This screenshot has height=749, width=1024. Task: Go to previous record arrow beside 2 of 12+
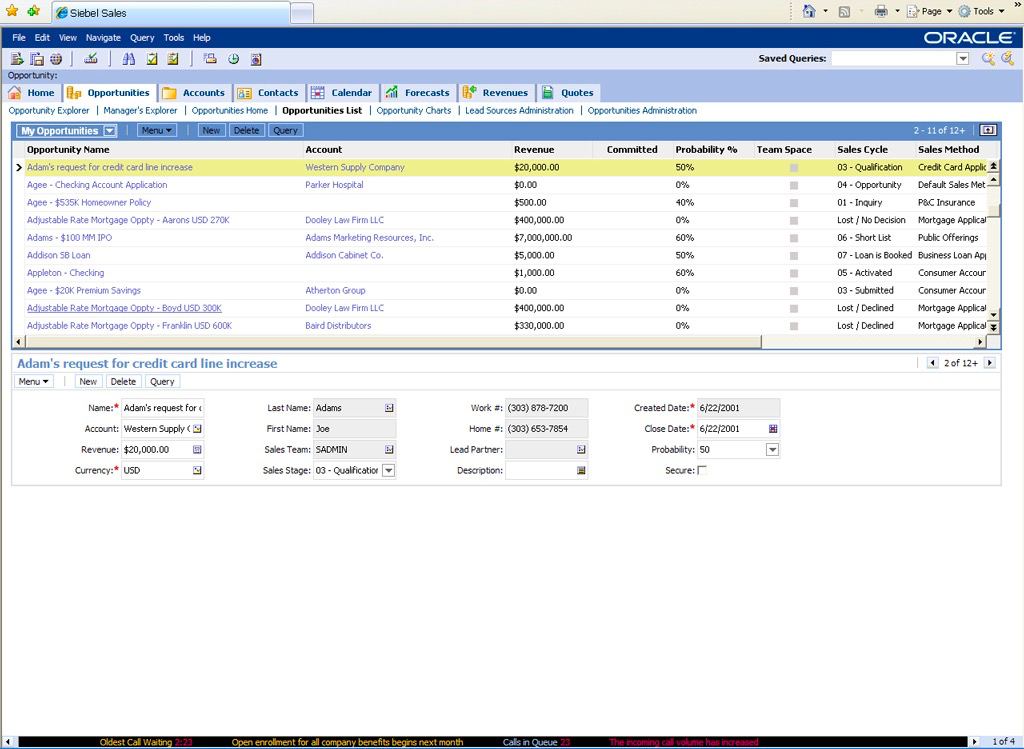tap(933, 363)
